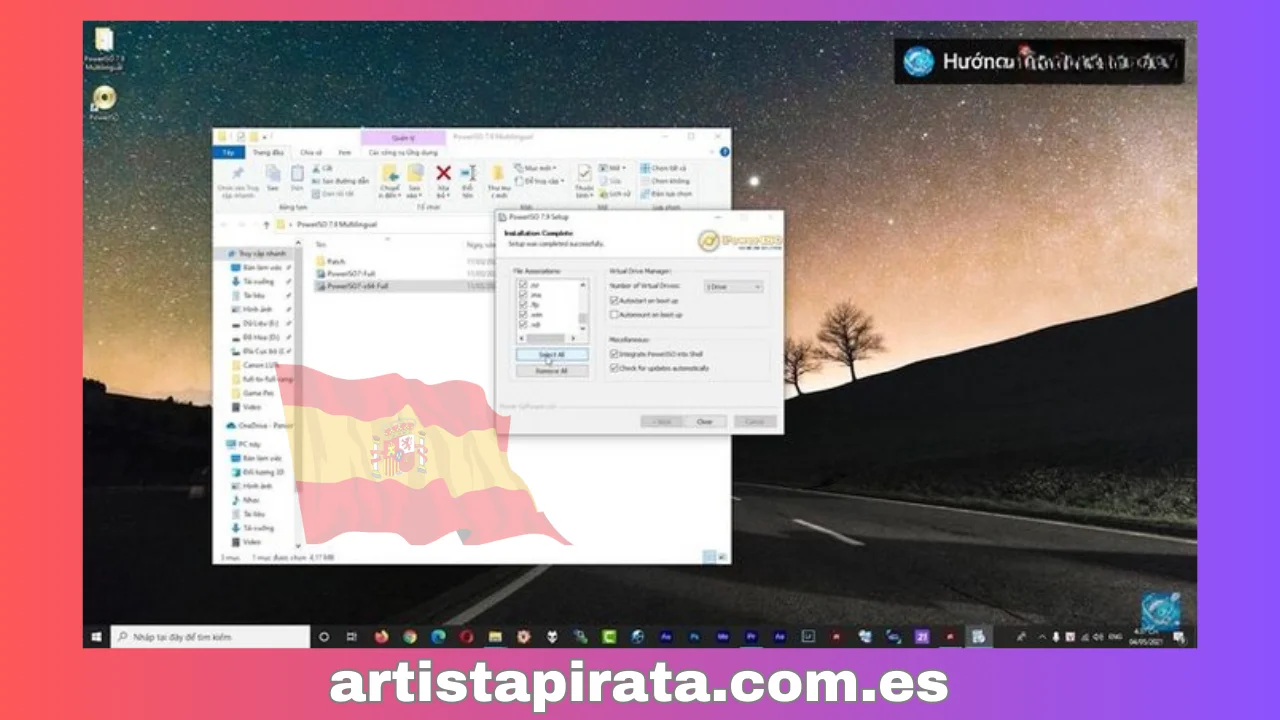This screenshot has height=720, width=1280.
Task: Click Close in the PowerISO Setup dialog
Action: pos(705,421)
